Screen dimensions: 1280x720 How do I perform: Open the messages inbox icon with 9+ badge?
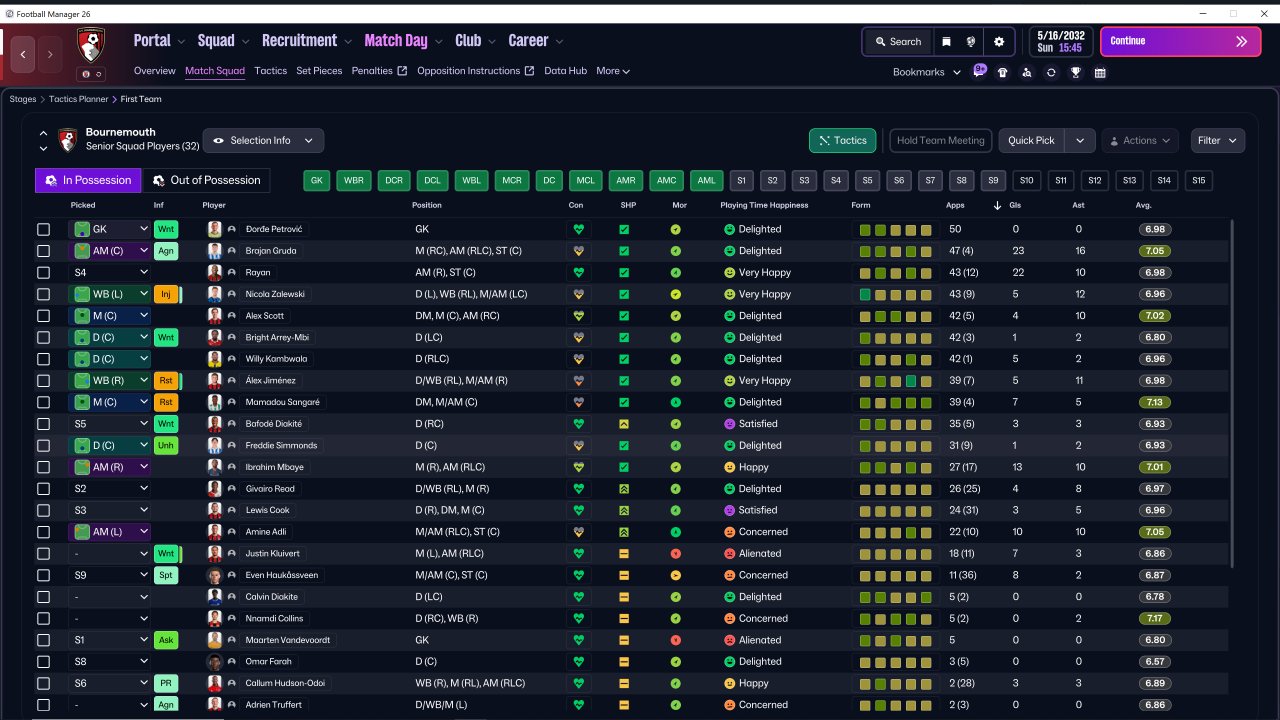pyautogui.click(x=979, y=72)
